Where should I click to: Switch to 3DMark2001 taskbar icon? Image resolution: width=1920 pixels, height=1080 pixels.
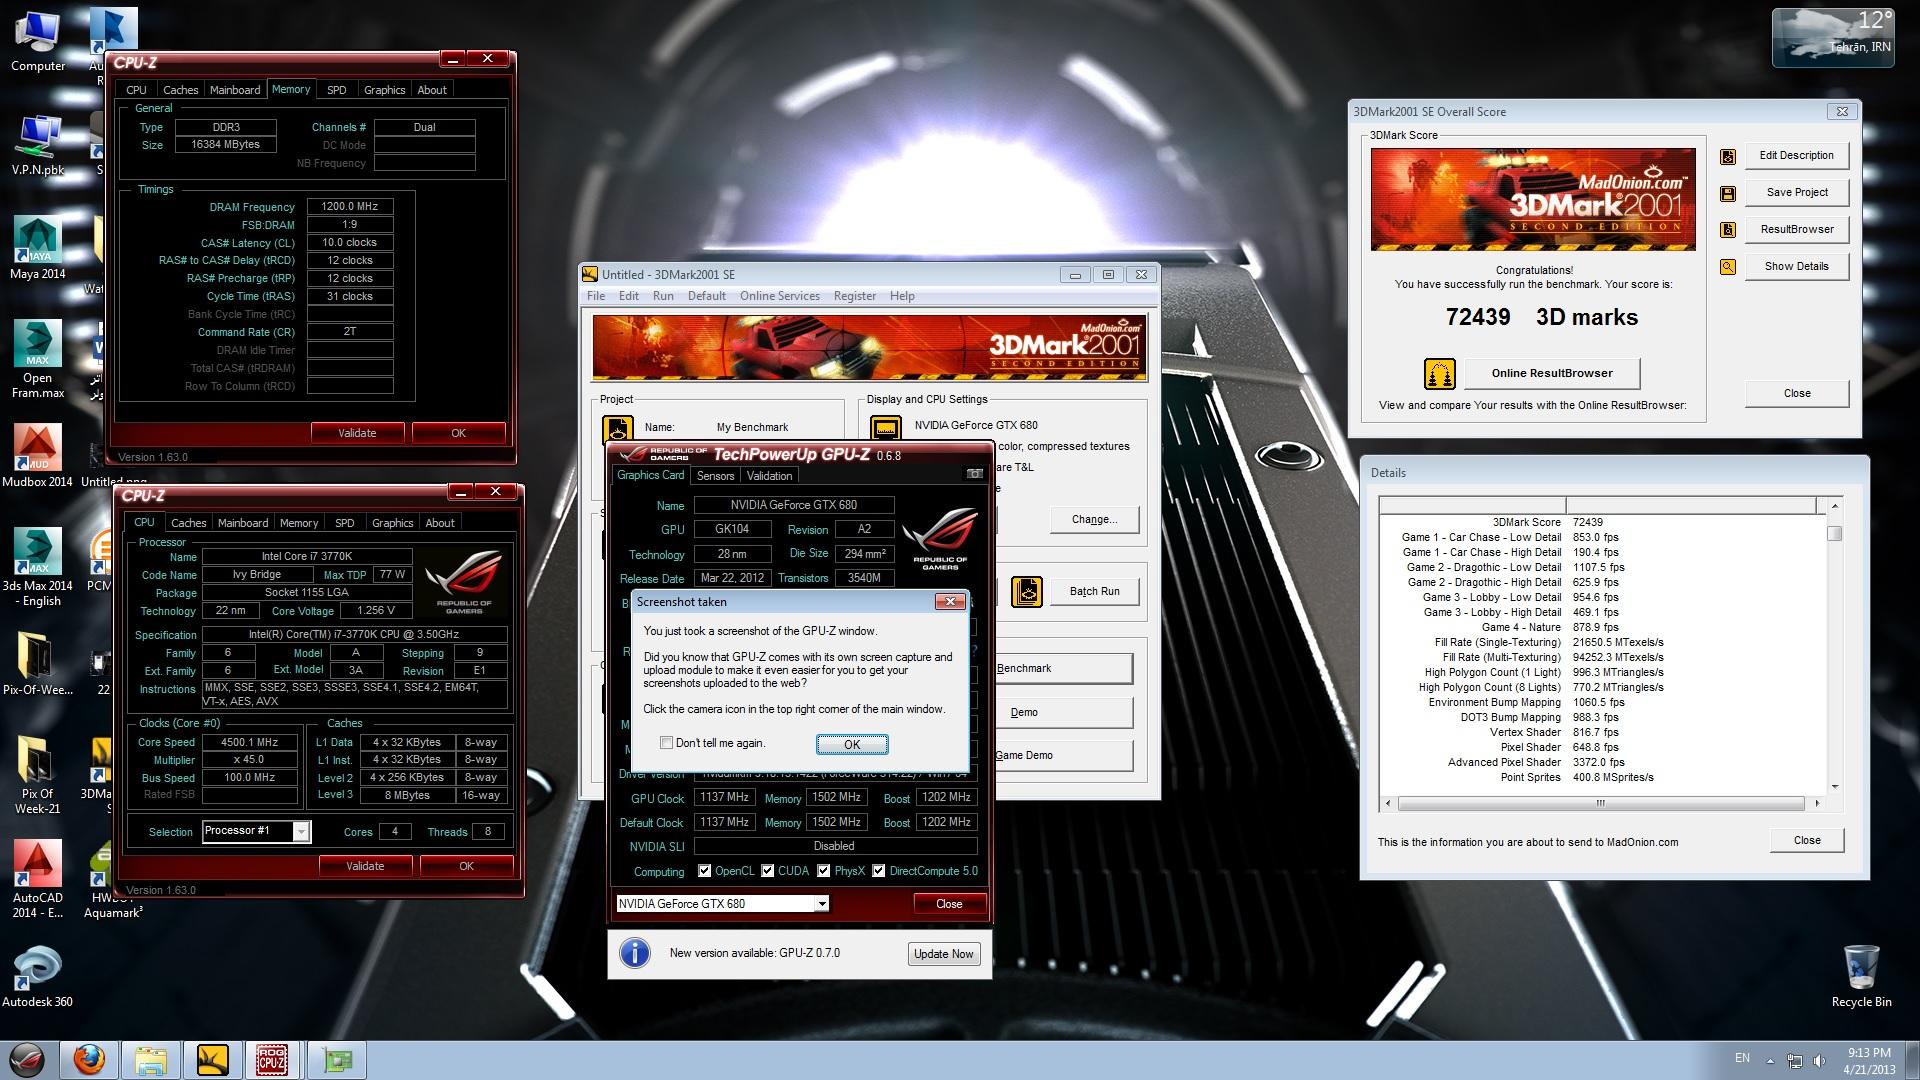tap(213, 1060)
